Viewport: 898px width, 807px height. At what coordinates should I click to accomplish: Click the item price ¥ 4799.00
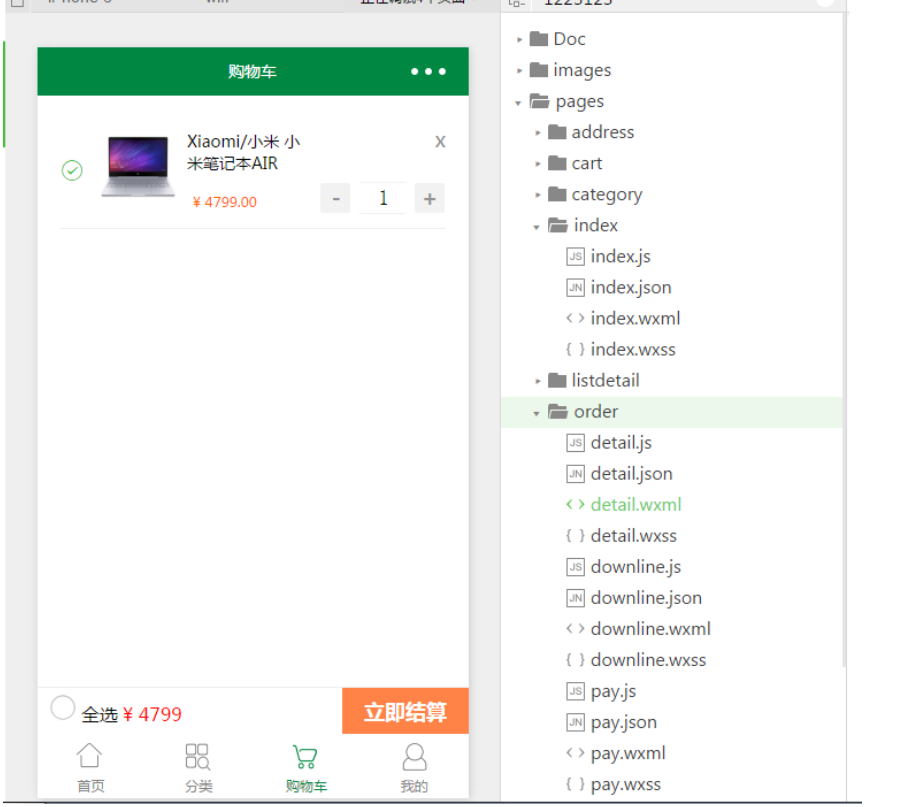point(224,202)
